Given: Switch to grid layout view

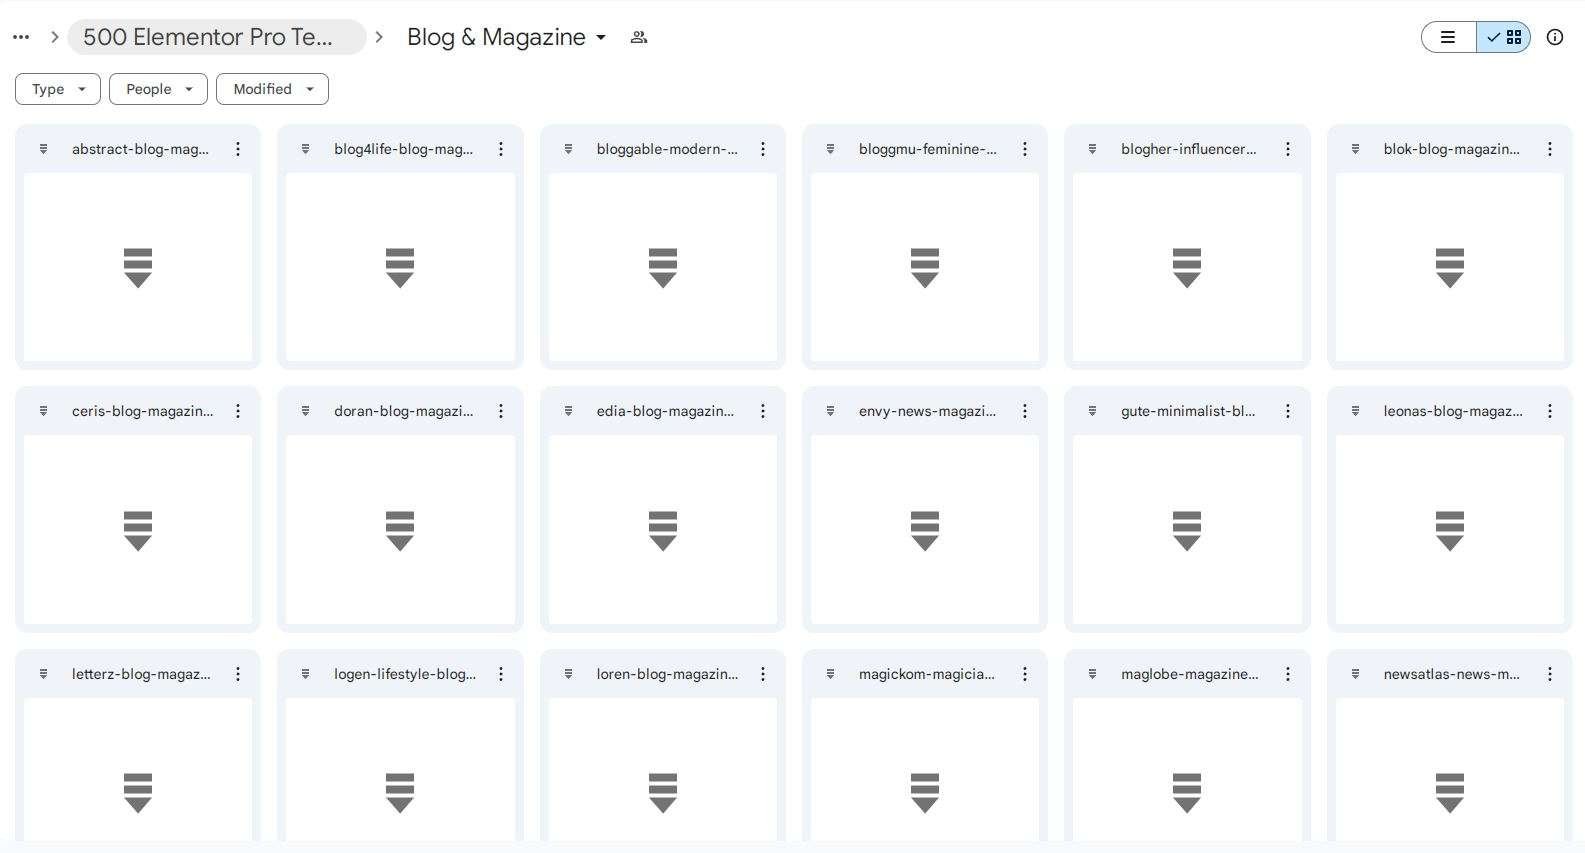Looking at the screenshot, I should click(1504, 37).
